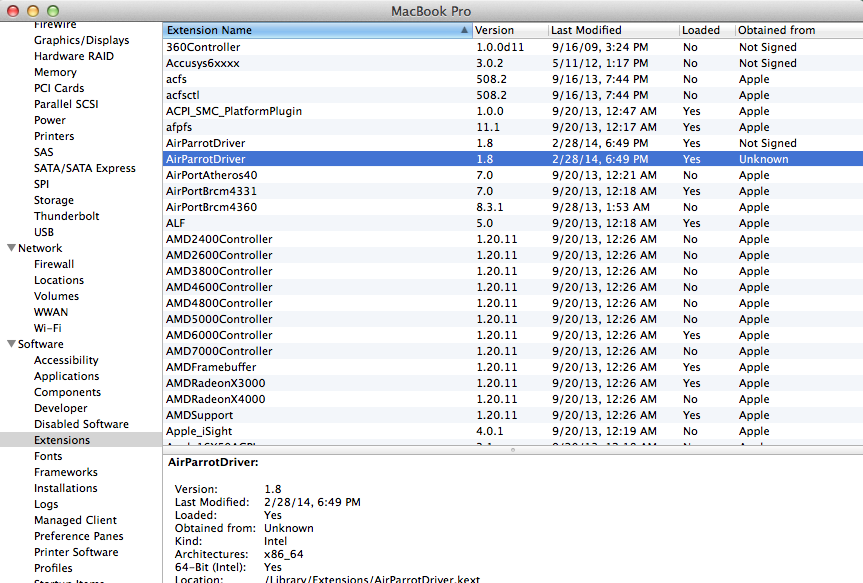Screen dimensions: 863x583
Task: Select Components under Software
Action: (x=67, y=391)
